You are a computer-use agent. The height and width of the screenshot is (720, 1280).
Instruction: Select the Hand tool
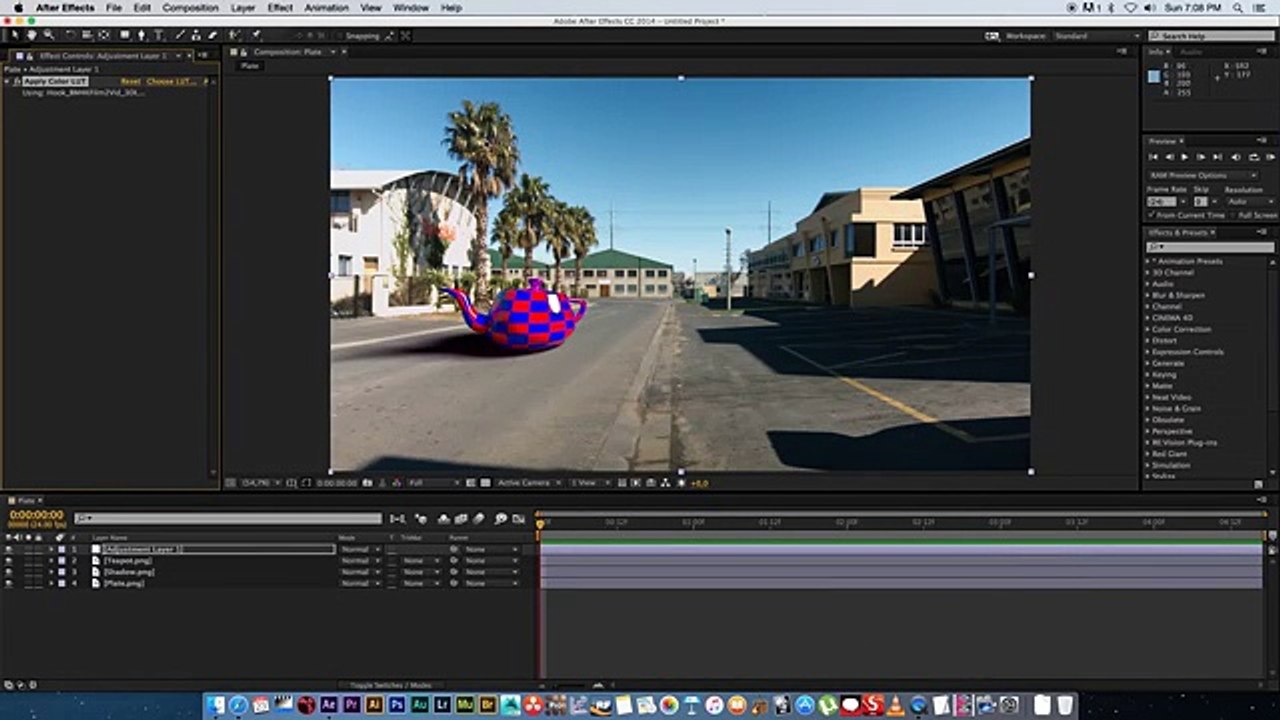32,35
